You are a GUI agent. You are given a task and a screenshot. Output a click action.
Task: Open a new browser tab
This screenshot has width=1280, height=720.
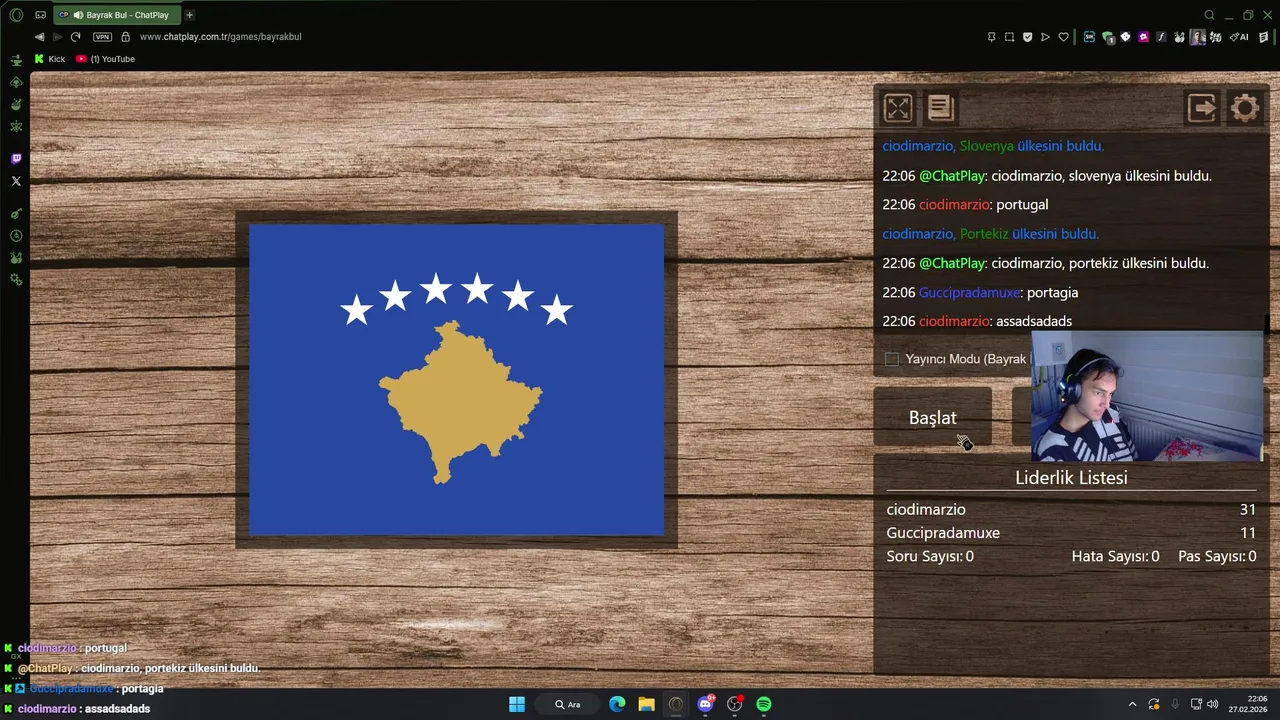(189, 15)
